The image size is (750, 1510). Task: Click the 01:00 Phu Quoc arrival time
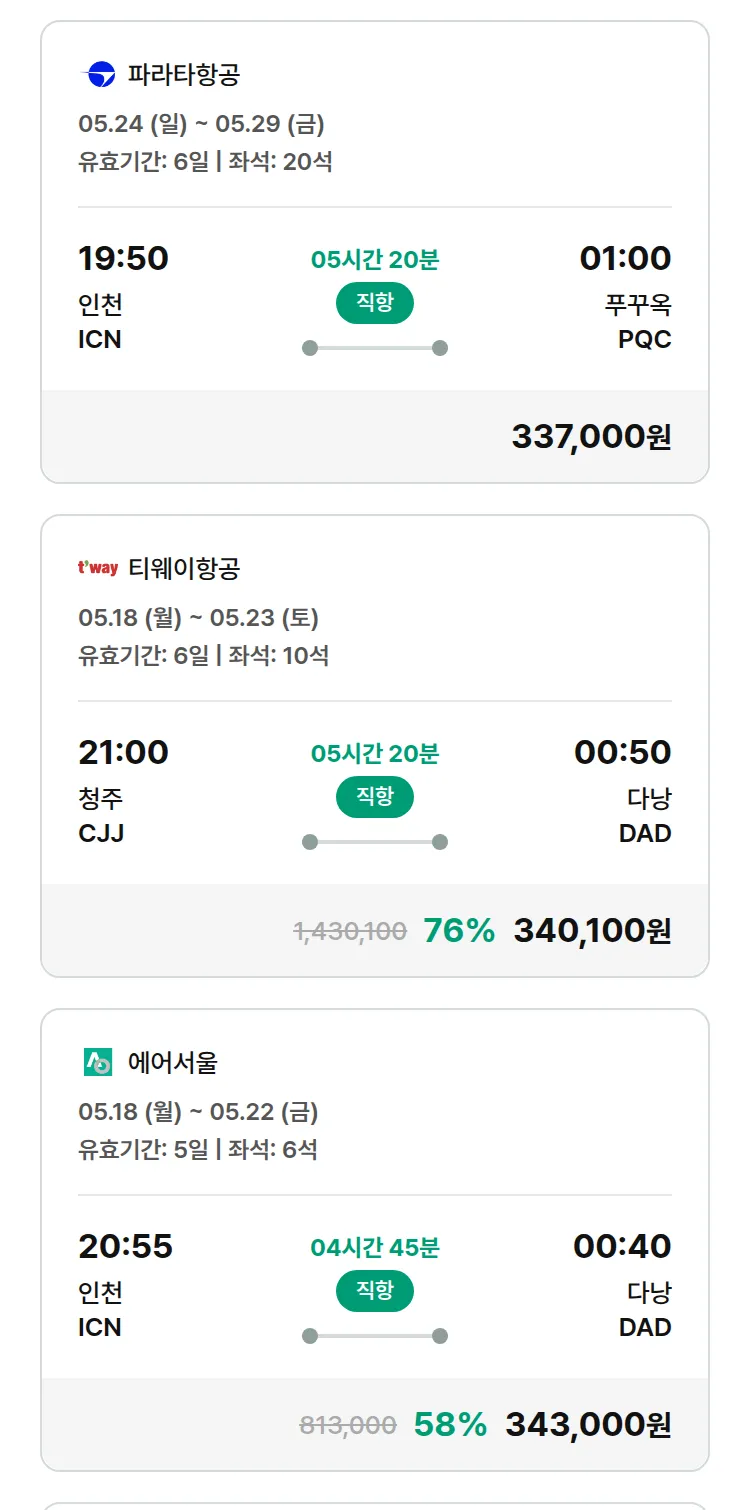[x=625, y=258]
